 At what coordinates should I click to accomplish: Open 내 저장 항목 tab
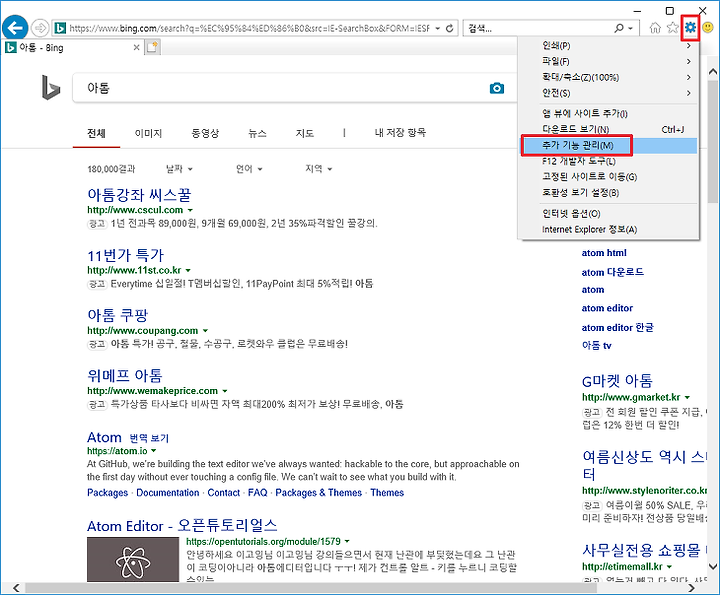coord(400,133)
